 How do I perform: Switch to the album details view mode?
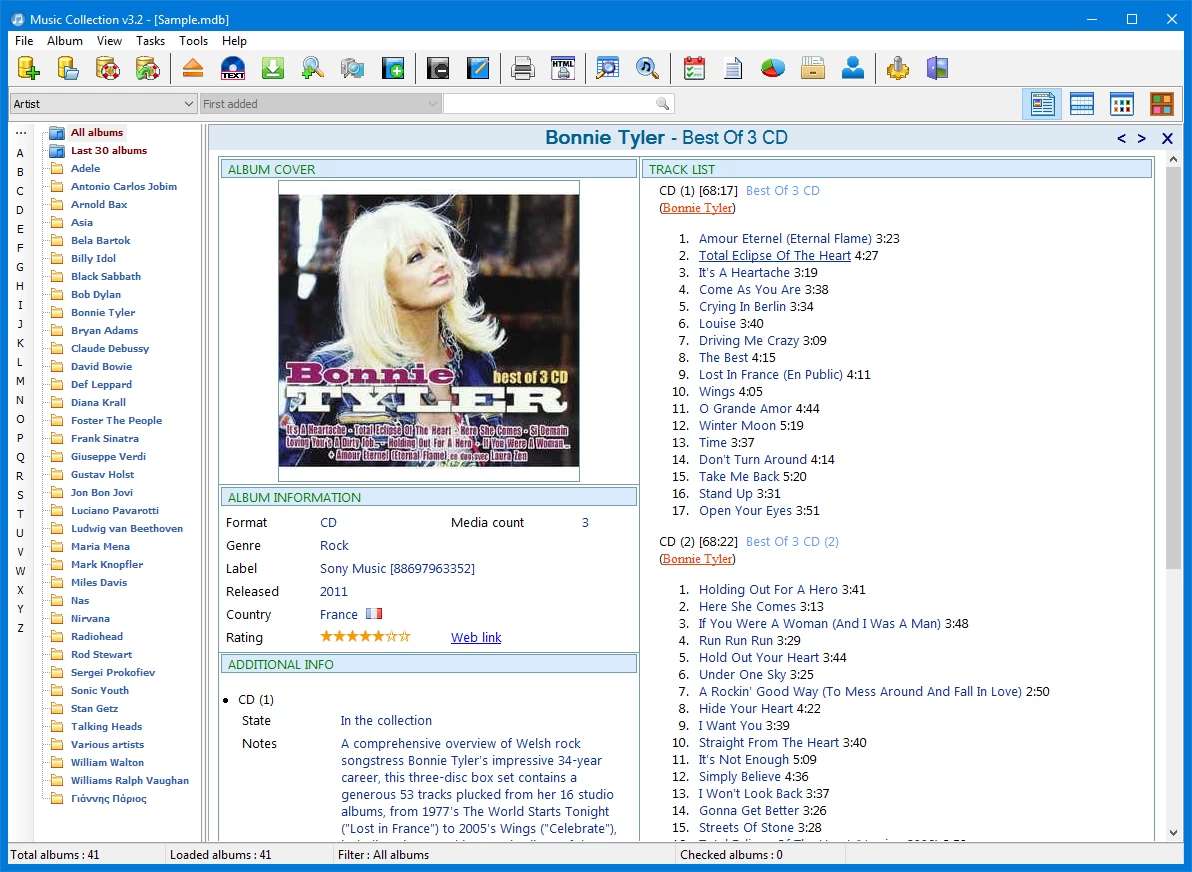1042,104
